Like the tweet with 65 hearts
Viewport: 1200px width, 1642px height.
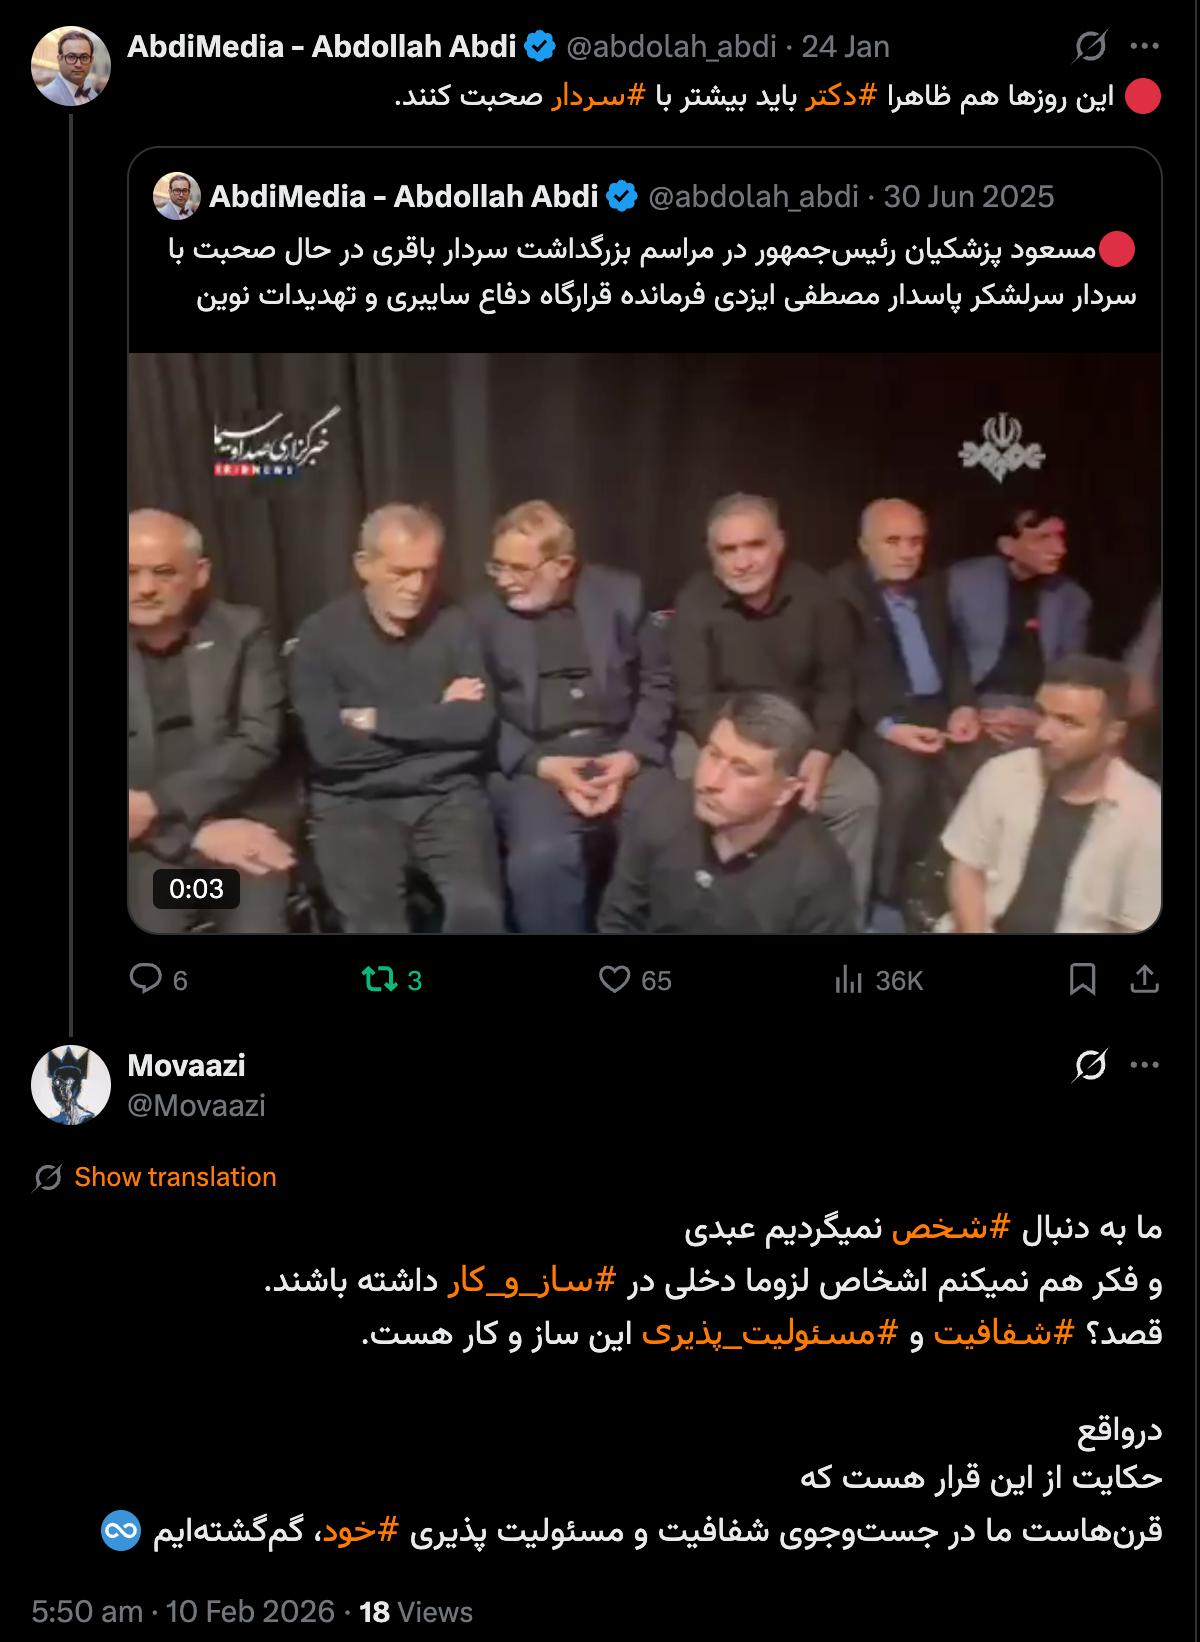tap(614, 979)
